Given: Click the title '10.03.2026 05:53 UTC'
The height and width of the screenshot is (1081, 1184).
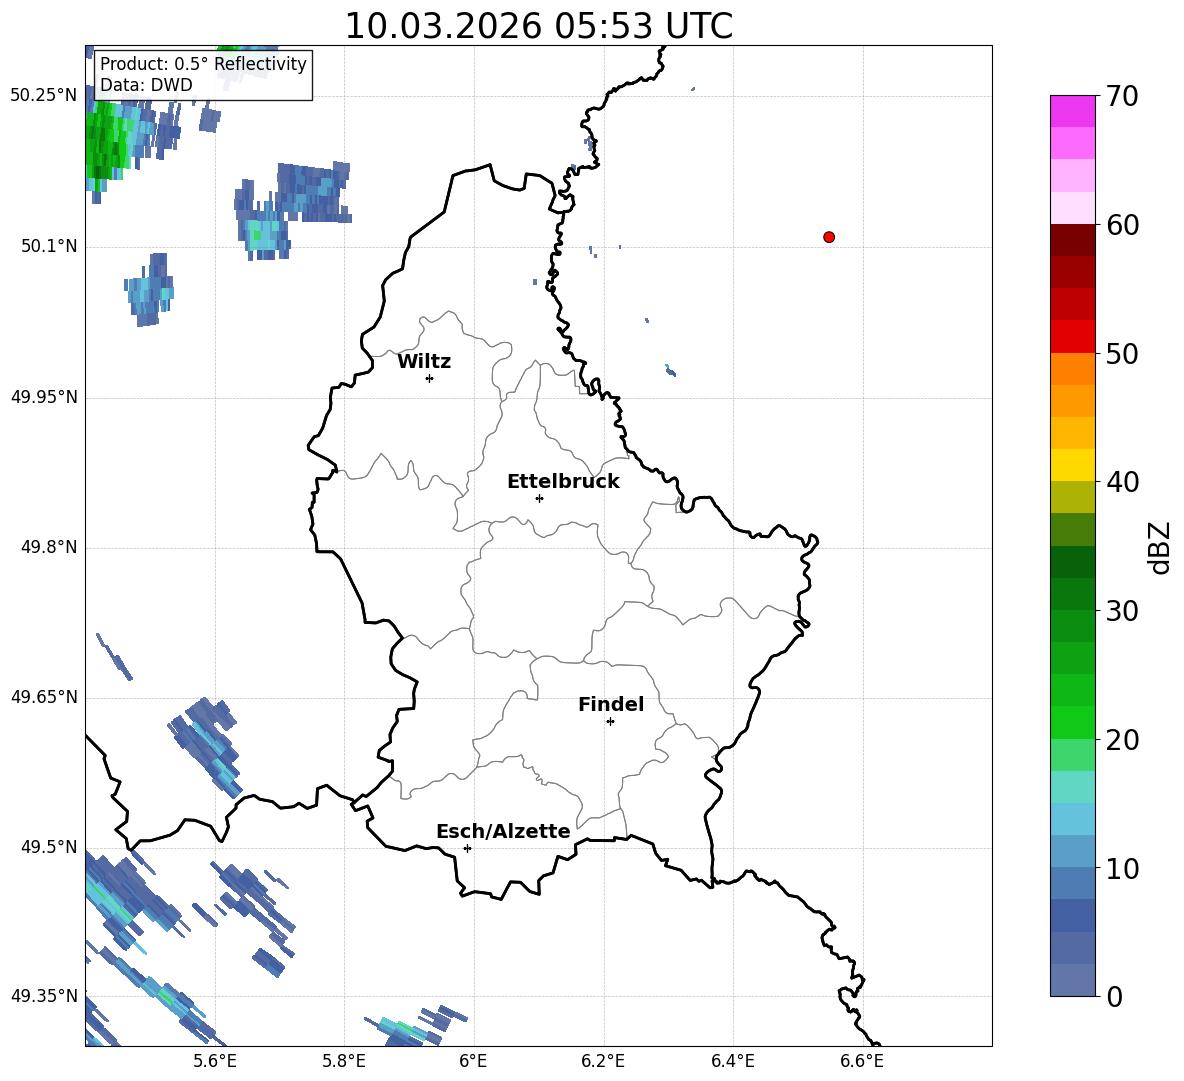Looking at the screenshot, I should (538, 26).
